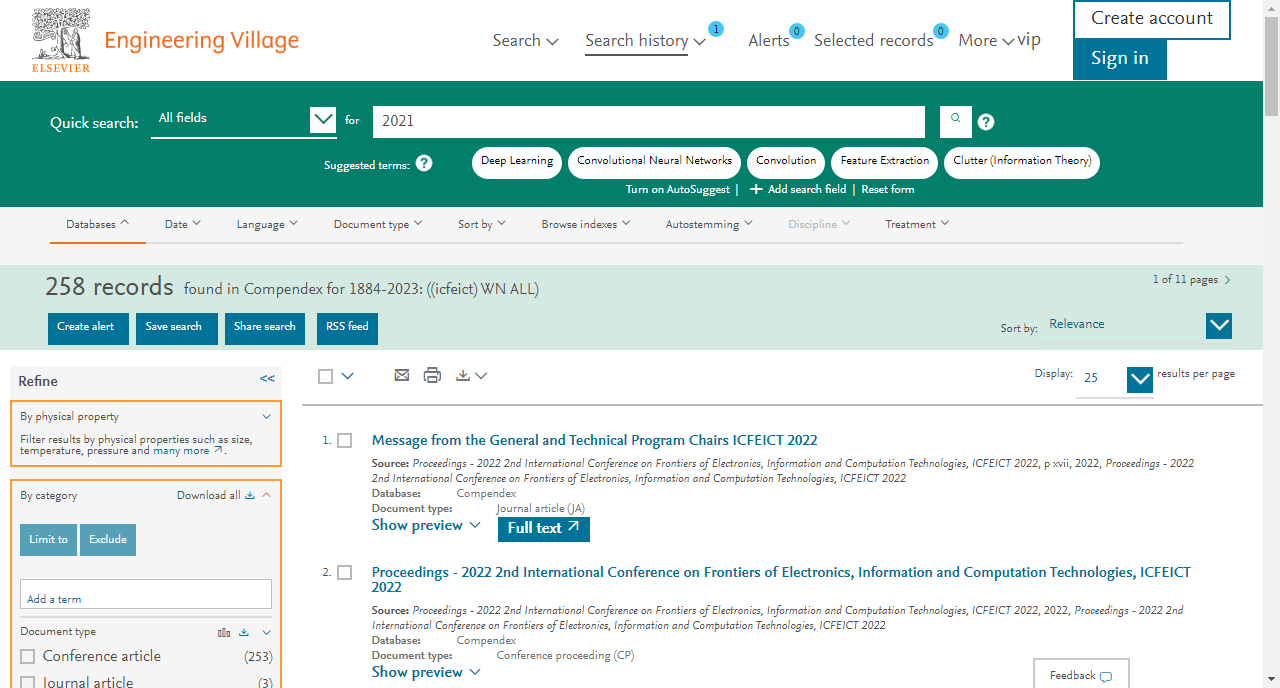
Task: Open Sort by filter tab
Action: [x=482, y=224]
